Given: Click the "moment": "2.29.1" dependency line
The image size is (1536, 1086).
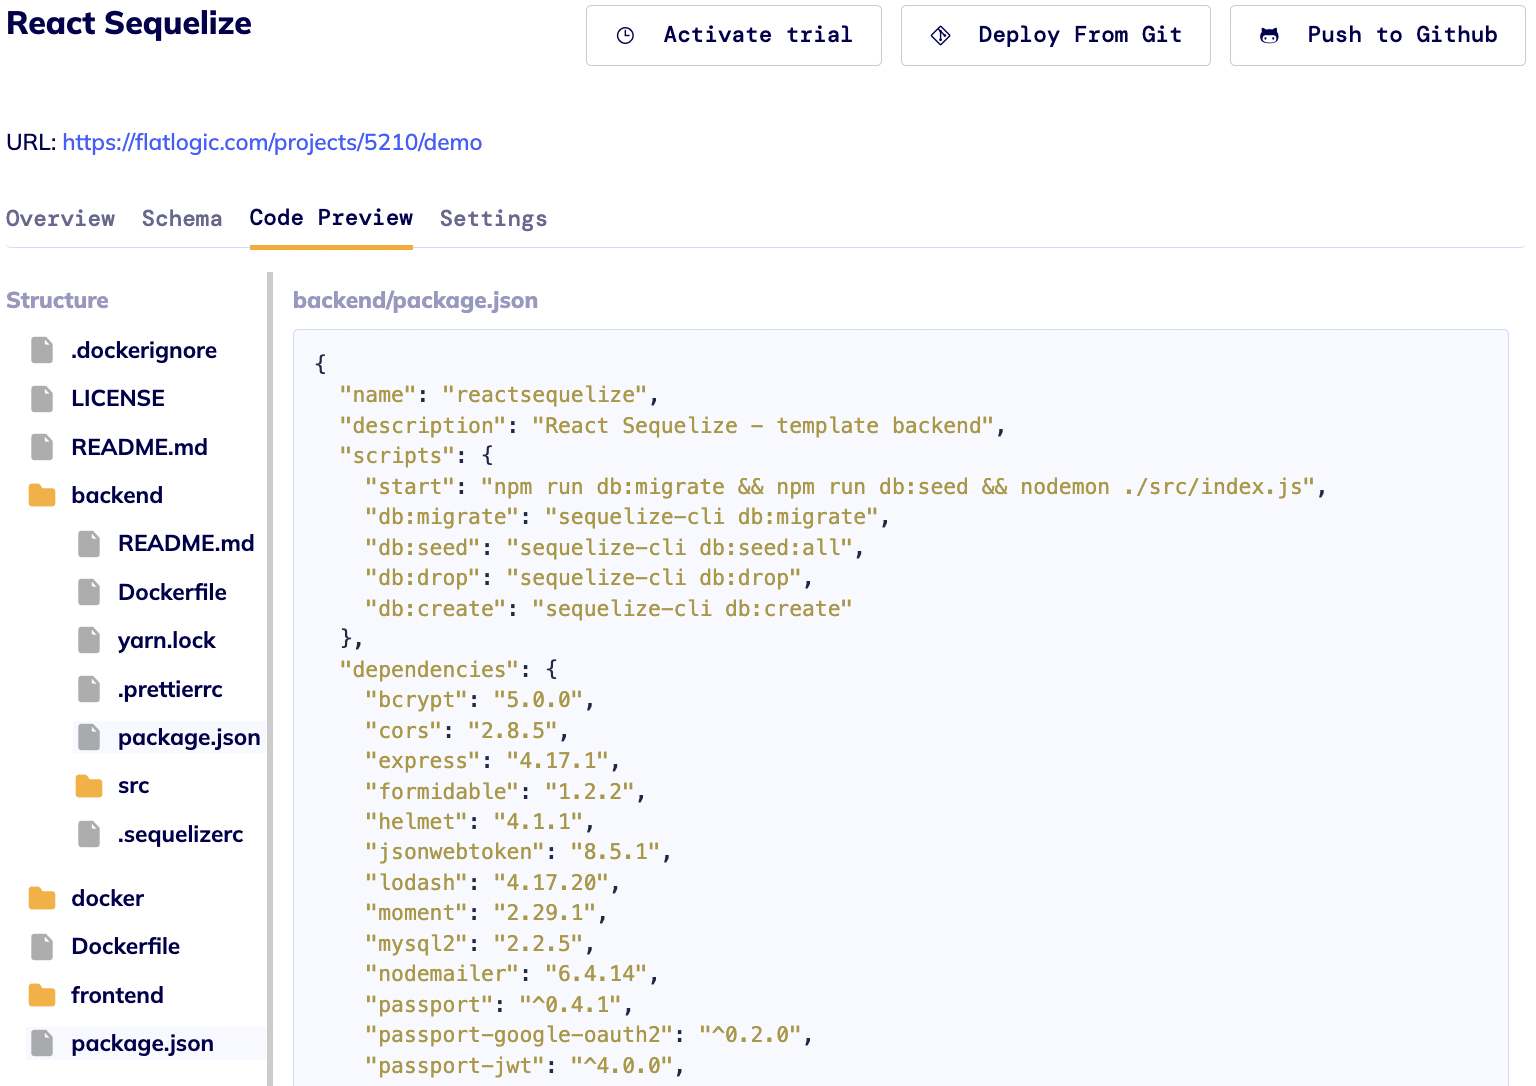Looking at the screenshot, I should (x=486, y=913).
